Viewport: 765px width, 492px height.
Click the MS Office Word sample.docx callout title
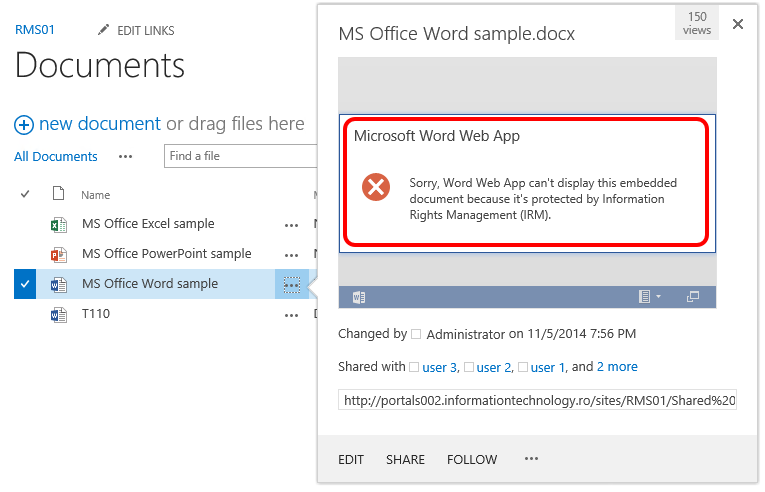click(457, 34)
